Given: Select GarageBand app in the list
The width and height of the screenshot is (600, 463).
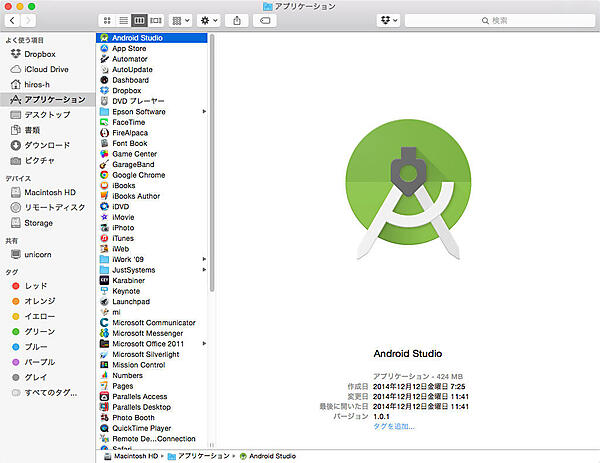Looking at the screenshot, I should click(x=132, y=165).
